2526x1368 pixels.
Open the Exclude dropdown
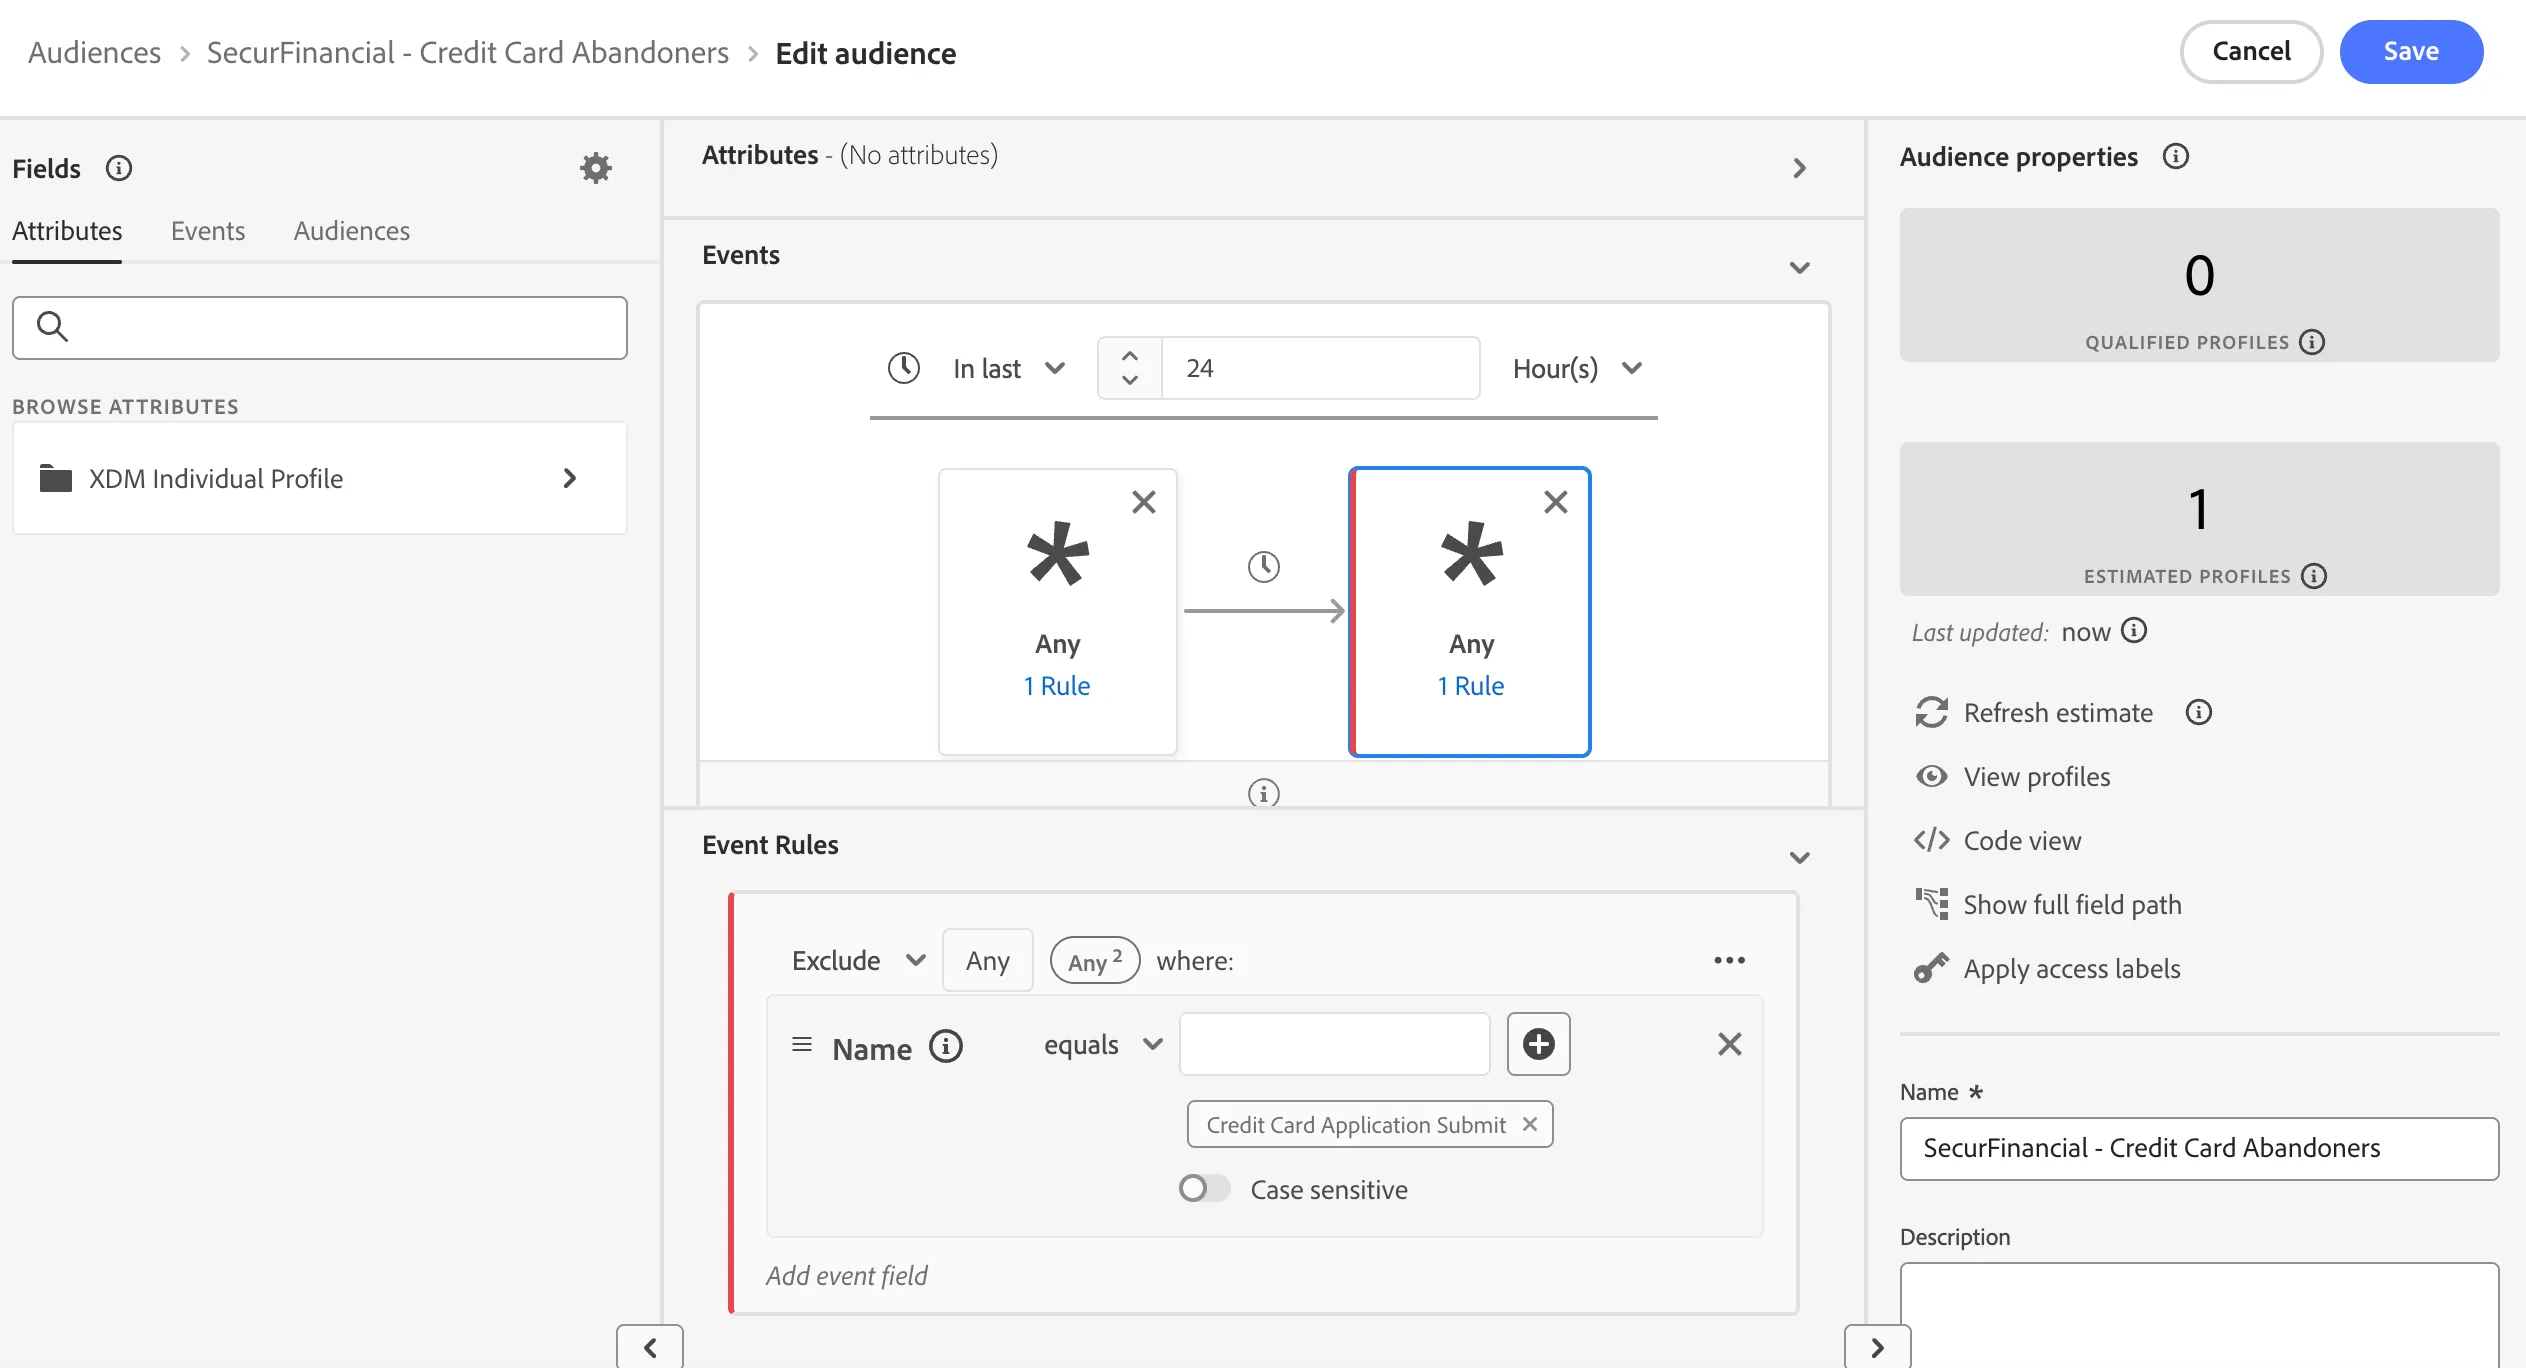tap(858, 960)
